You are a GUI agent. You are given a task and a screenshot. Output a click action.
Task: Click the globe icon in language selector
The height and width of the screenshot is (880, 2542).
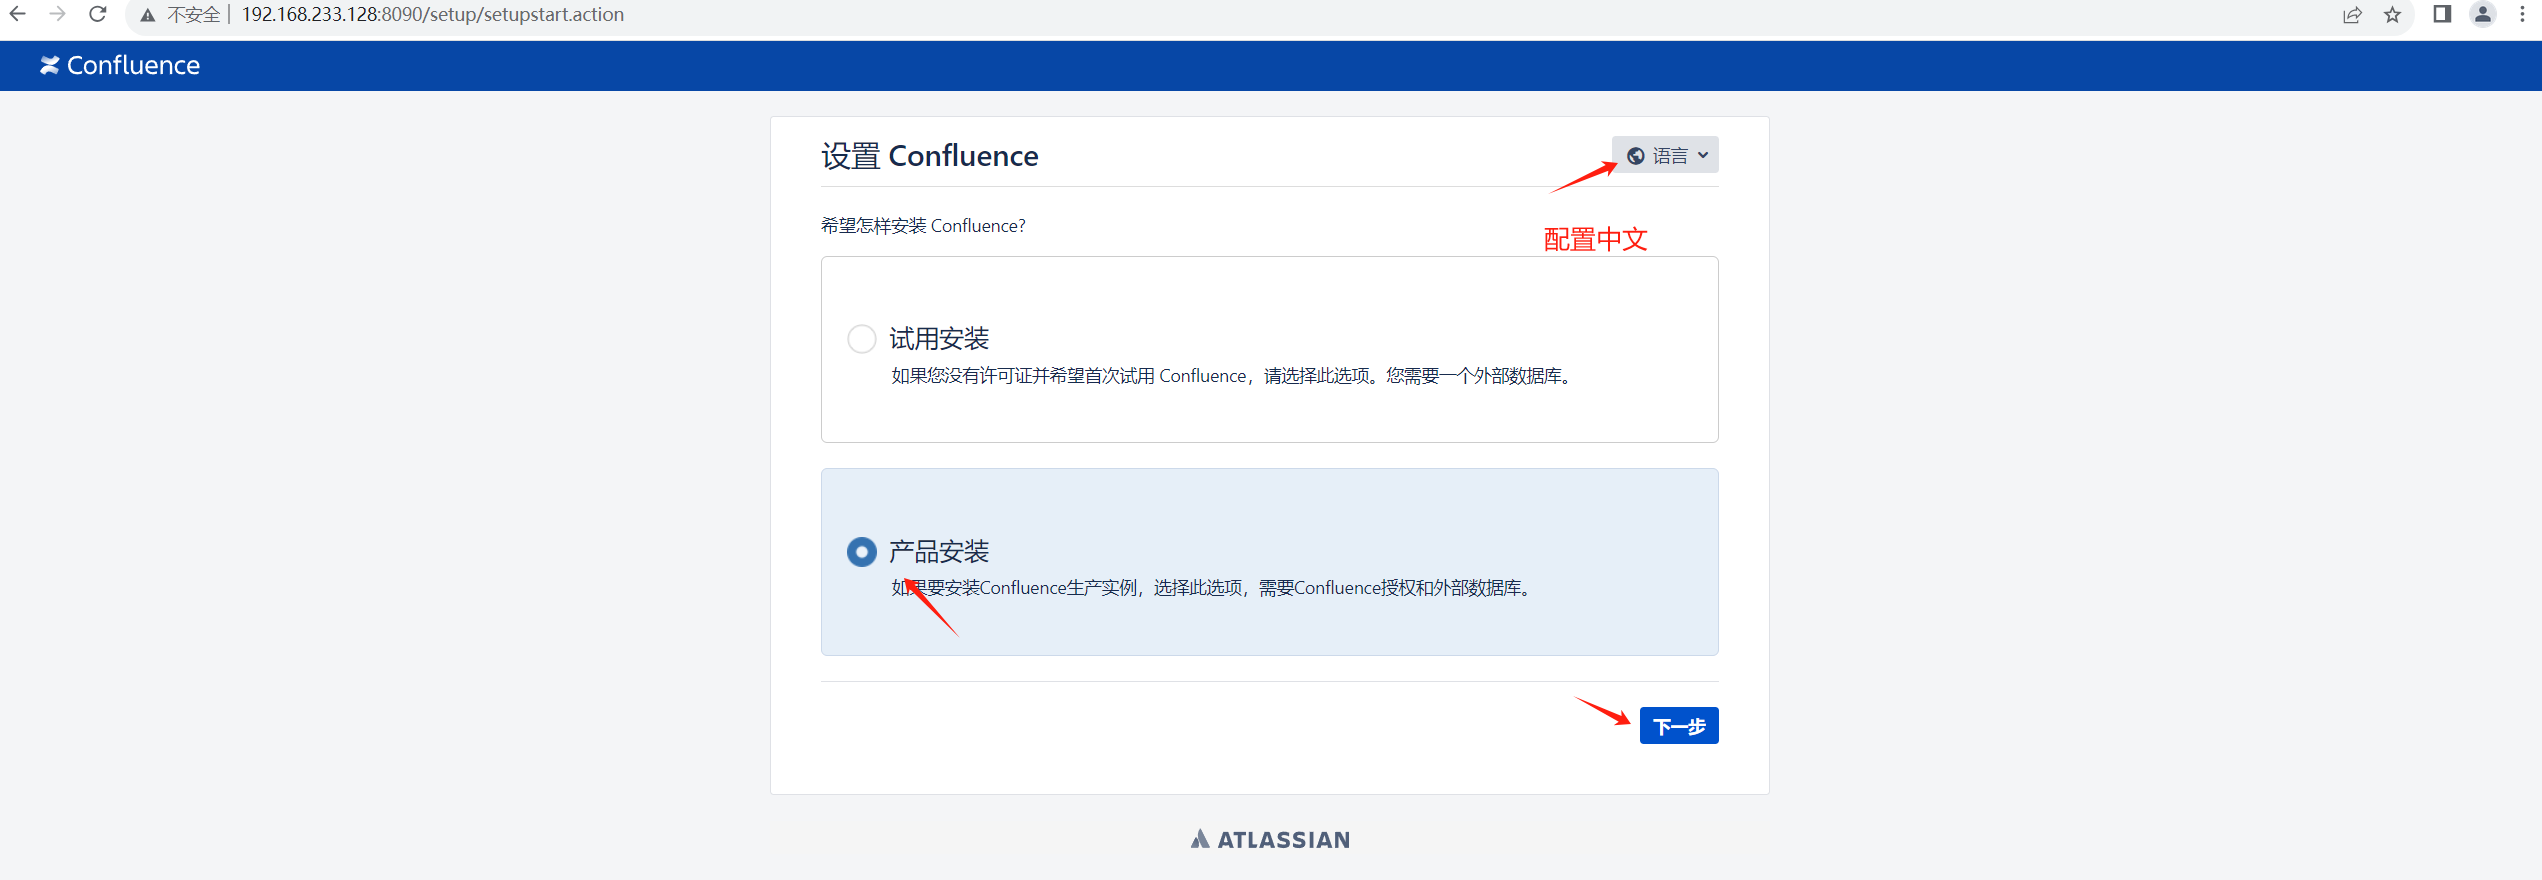click(x=1636, y=155)
